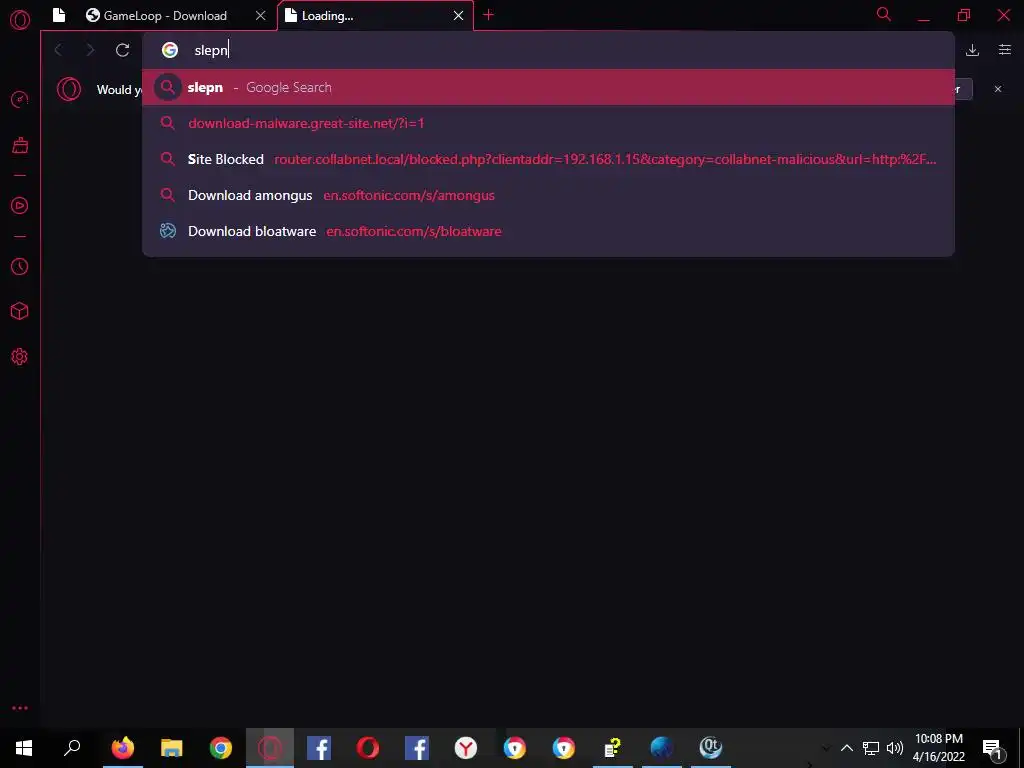Open the Player sidebar icon

20,206
